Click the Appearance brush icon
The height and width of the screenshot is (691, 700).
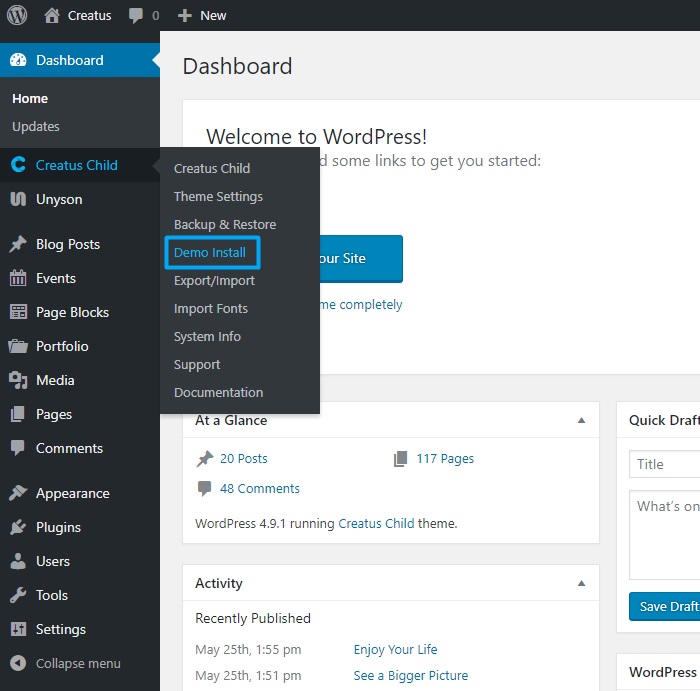pos(18,493)
